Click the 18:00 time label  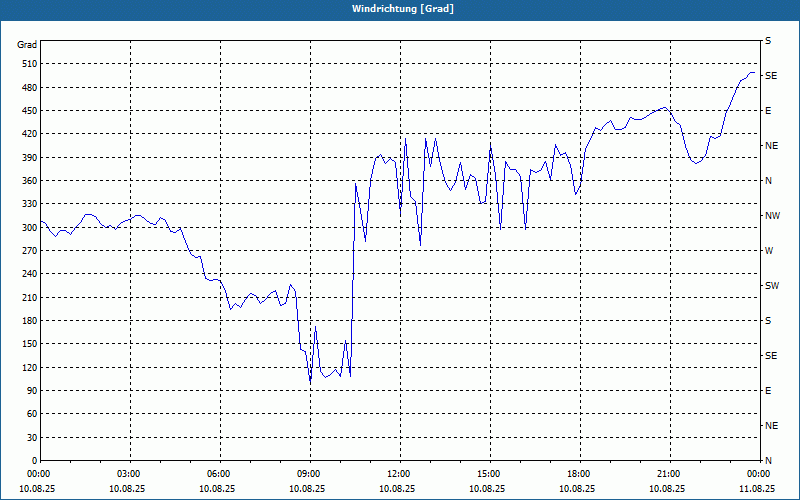coord(581,474)
